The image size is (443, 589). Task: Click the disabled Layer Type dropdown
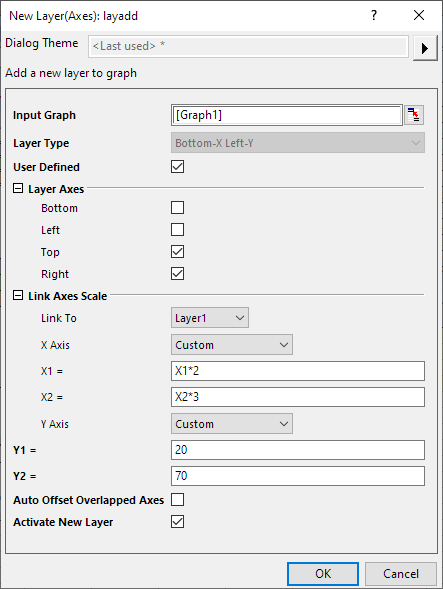(298, 143)
